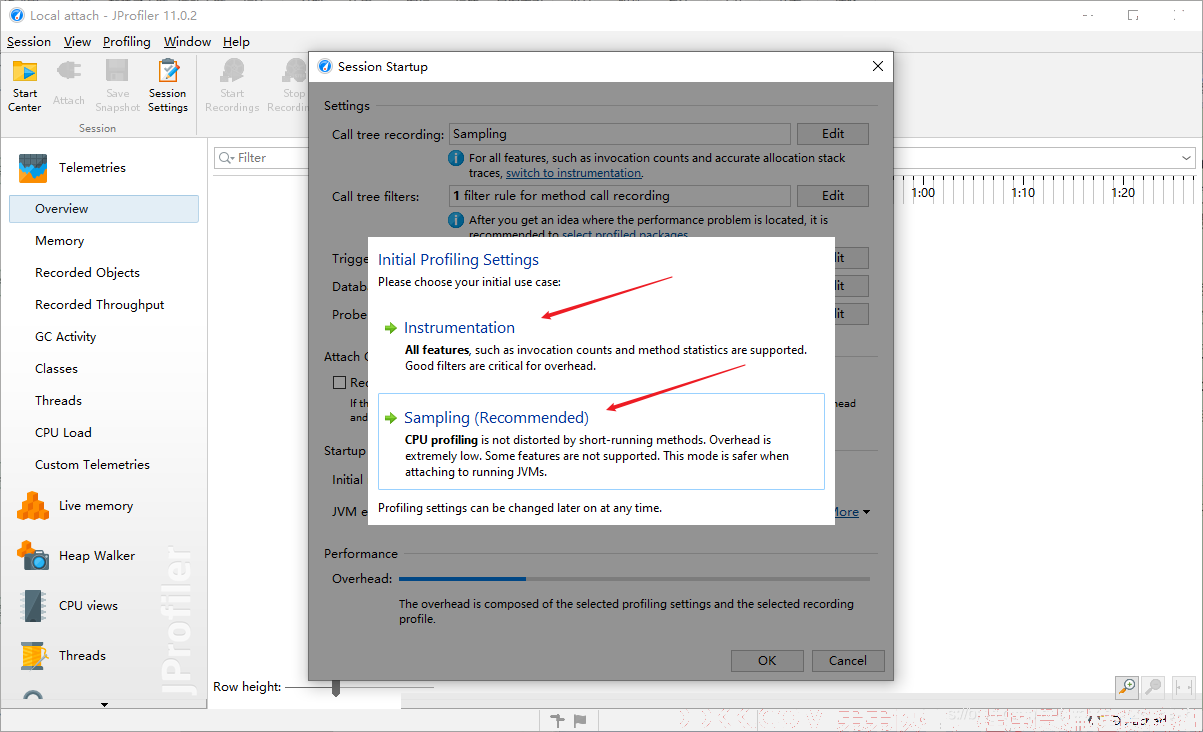The height and width of the screenshot is (732, 1203).
Task: Open the Profiling menu
Action: coord(127,42)
